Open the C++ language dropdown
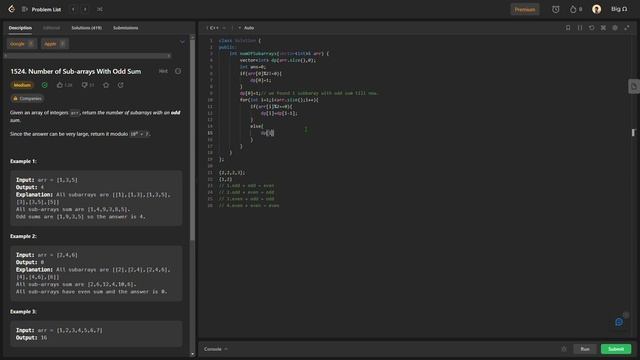The width and height of the screenshot is (640, 360). click(x=216, y=28)
